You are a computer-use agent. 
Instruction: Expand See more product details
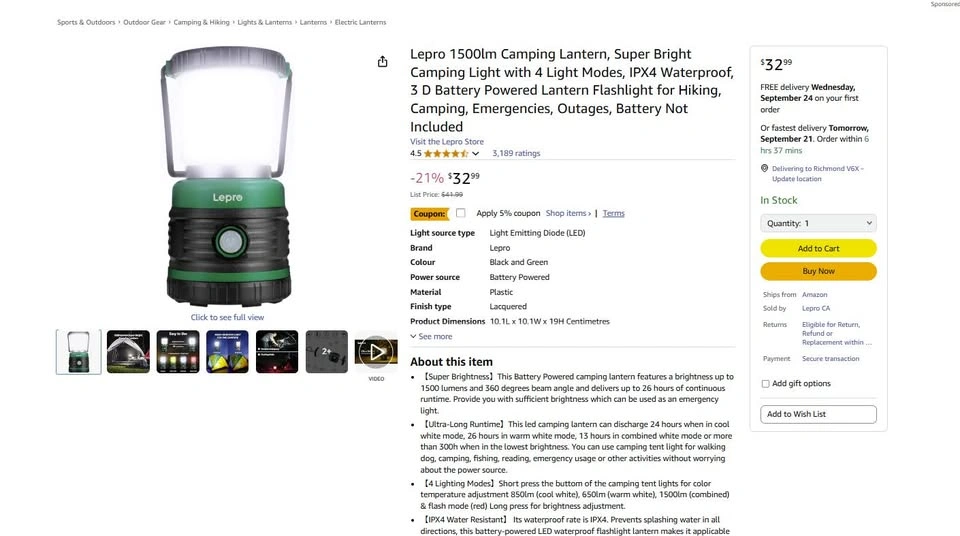(431, 336)
